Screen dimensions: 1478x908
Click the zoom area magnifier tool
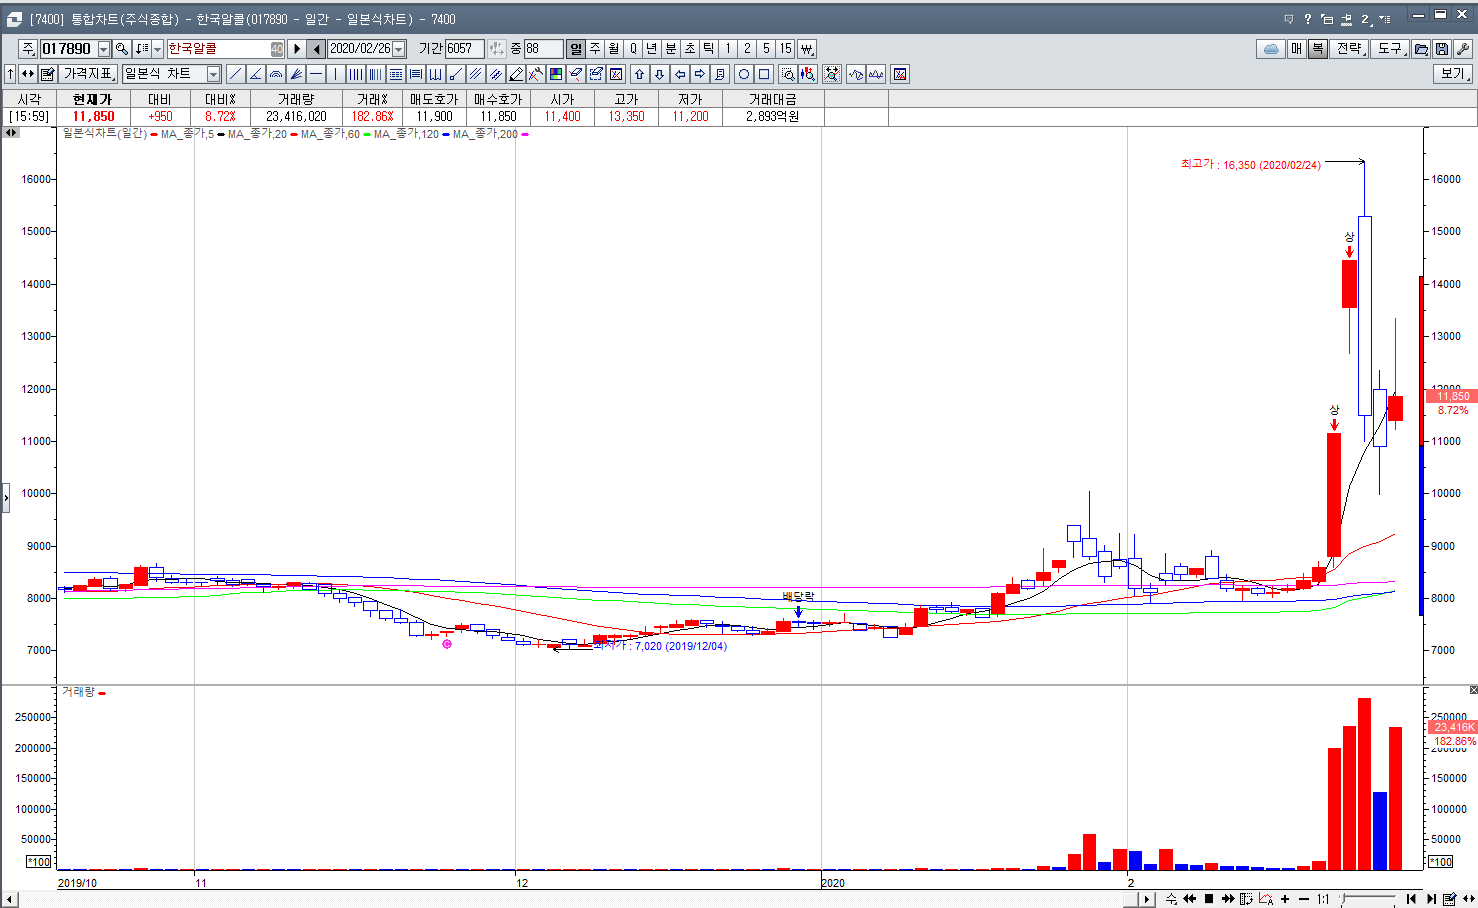point(788,74)
